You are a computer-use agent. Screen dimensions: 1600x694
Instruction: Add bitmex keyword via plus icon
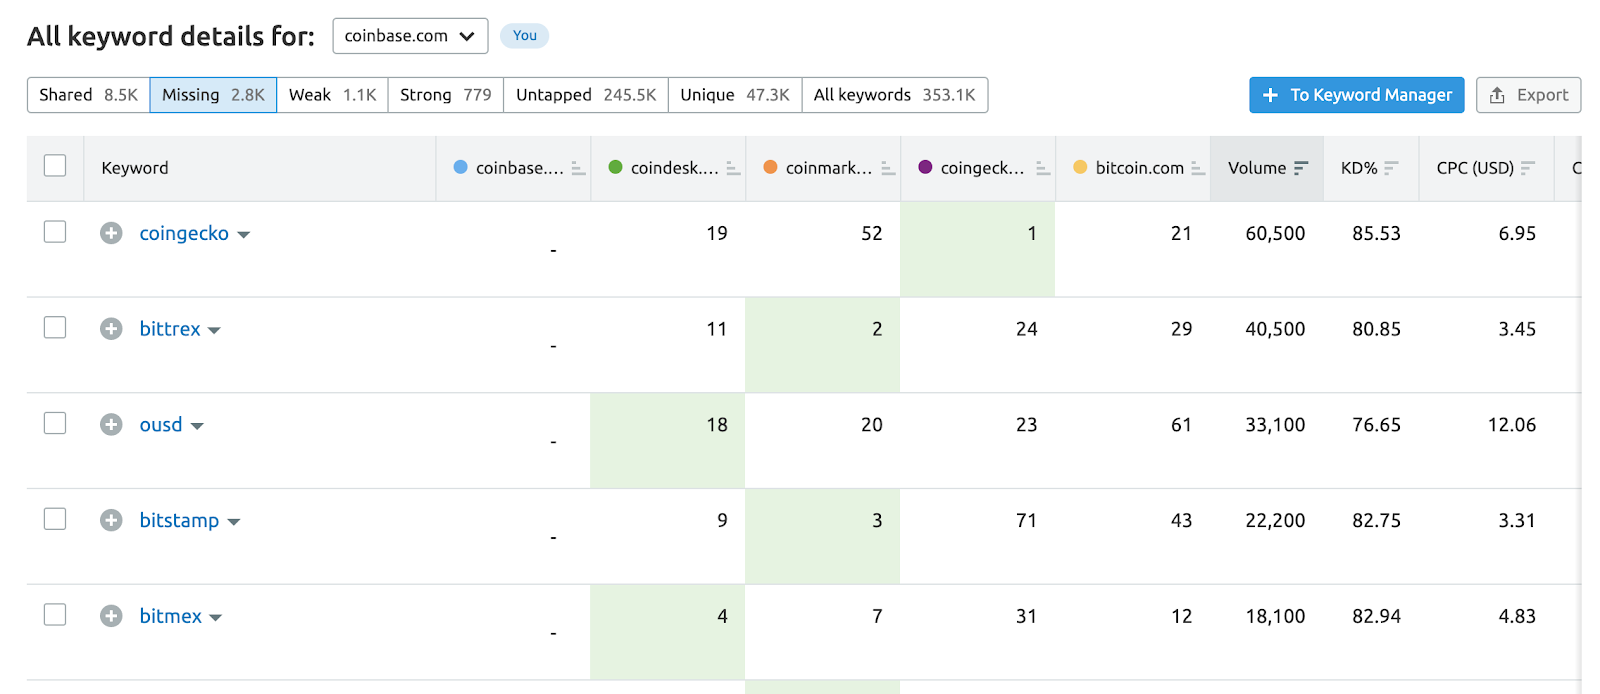pos(111,616)
